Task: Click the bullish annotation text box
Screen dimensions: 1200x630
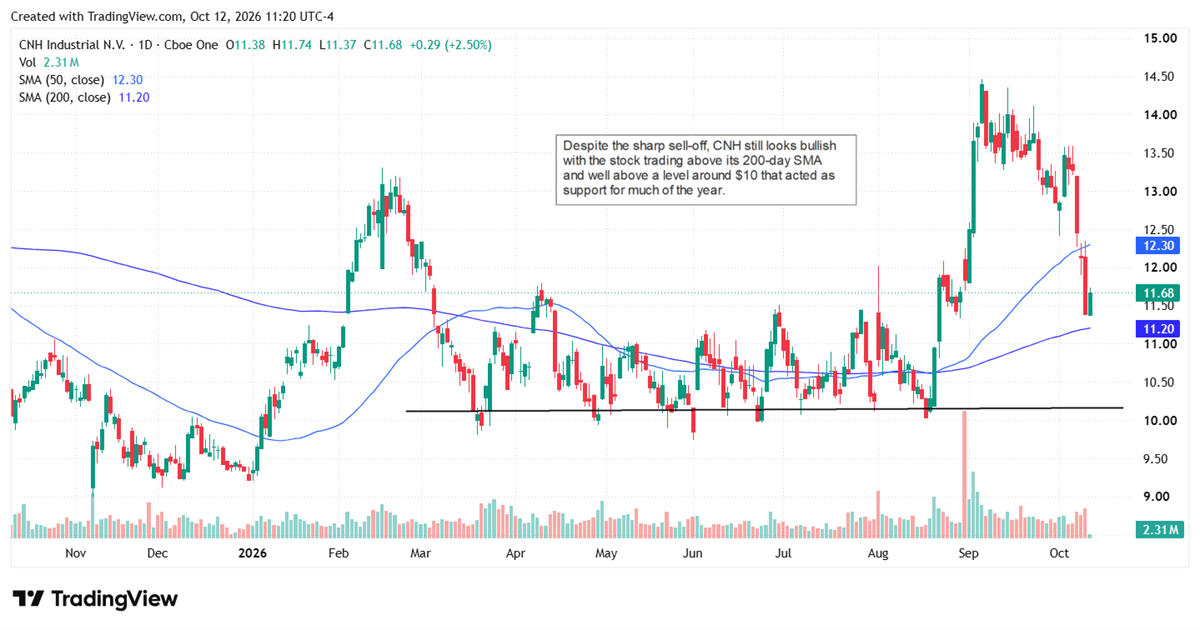Action: 706,169
